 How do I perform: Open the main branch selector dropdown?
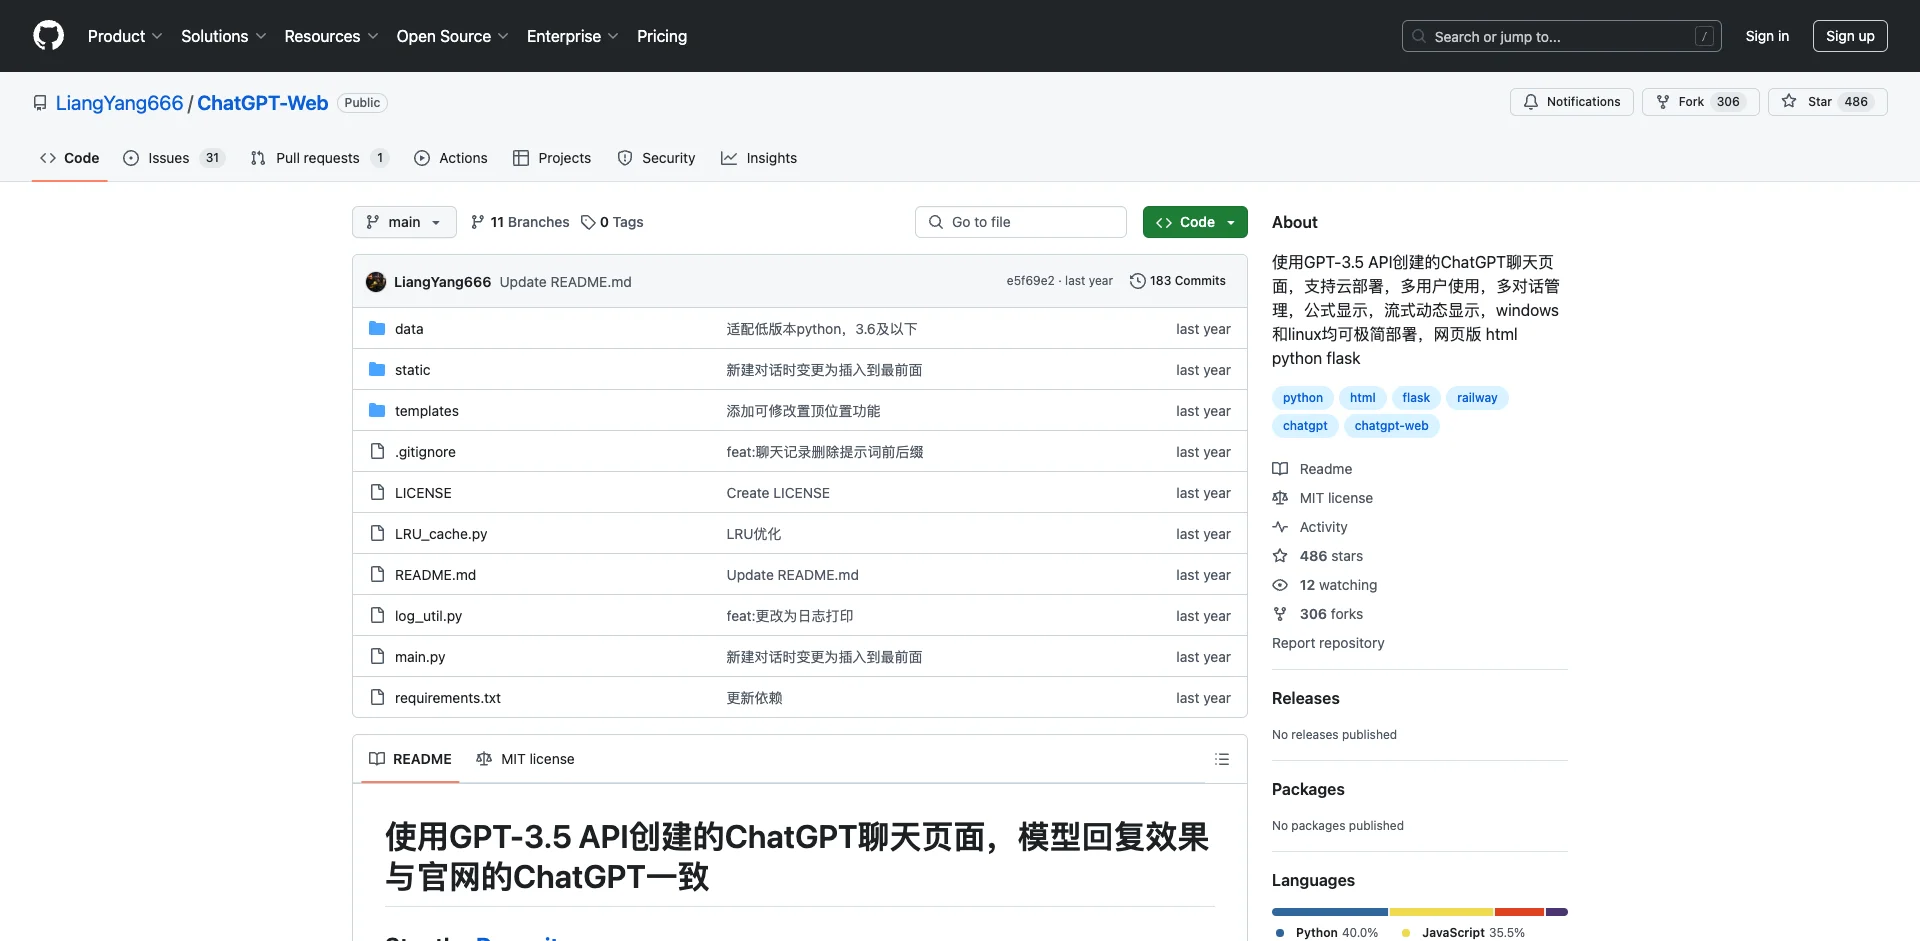pos(404,222)
